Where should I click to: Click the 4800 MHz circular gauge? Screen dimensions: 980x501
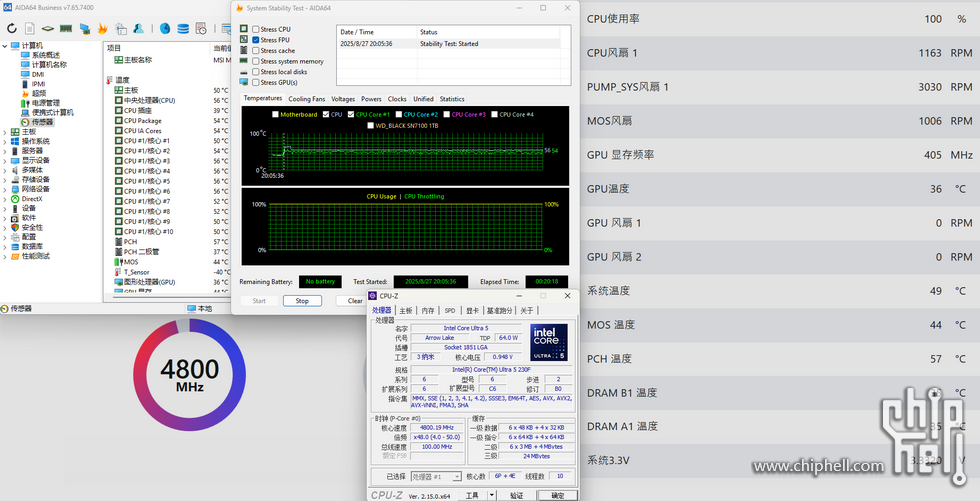(x=189, y=375)
